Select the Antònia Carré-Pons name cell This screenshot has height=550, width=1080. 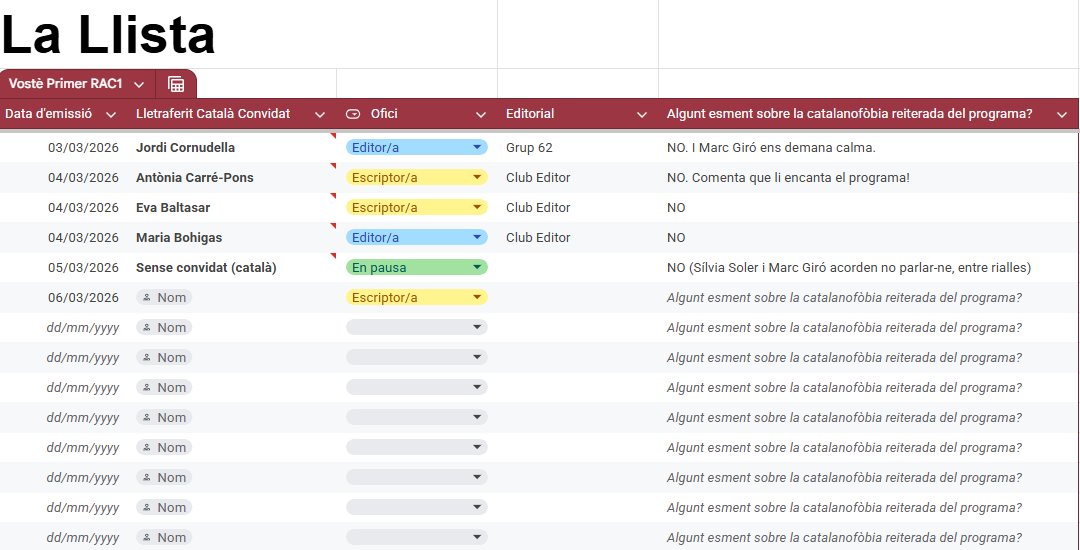click(x=195, y=178)
